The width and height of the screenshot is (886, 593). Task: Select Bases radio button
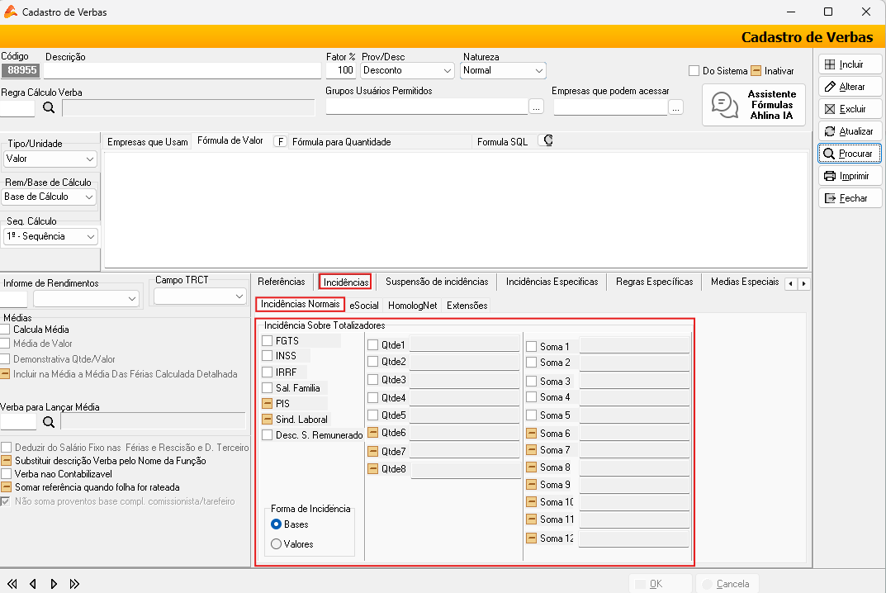(276, 524)
